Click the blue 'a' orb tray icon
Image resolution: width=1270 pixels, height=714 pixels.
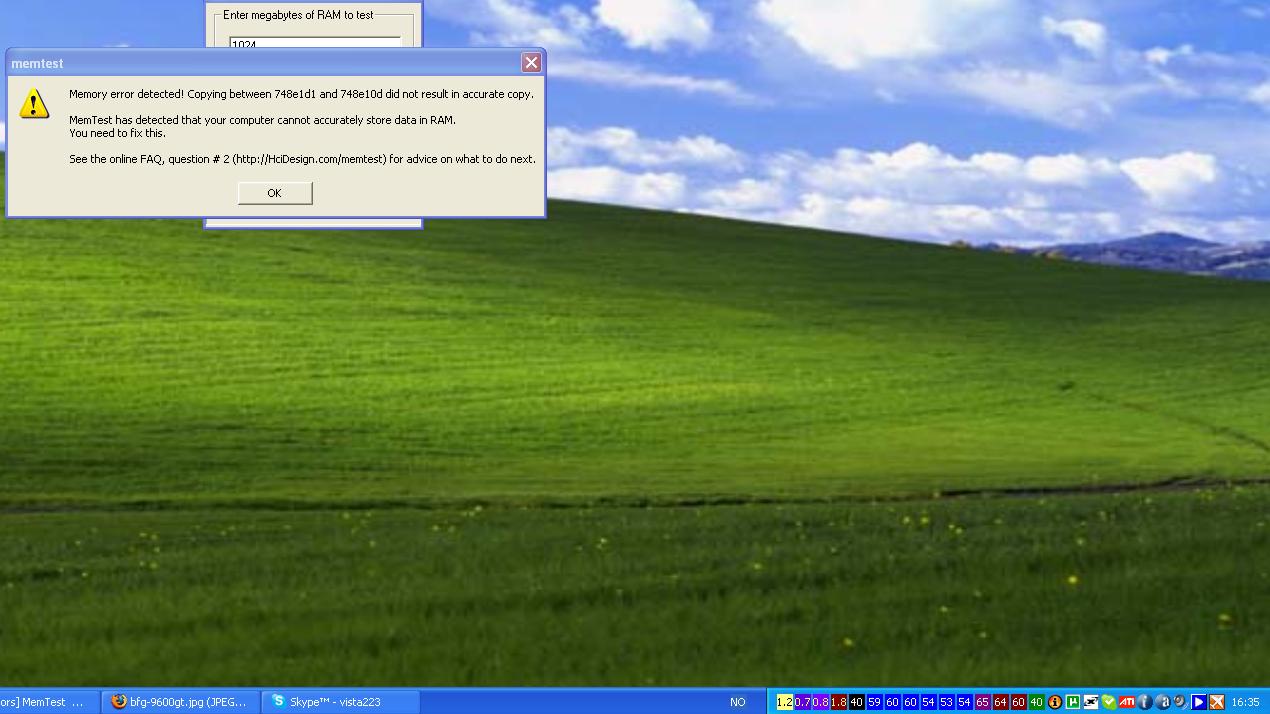[1162, 702]
